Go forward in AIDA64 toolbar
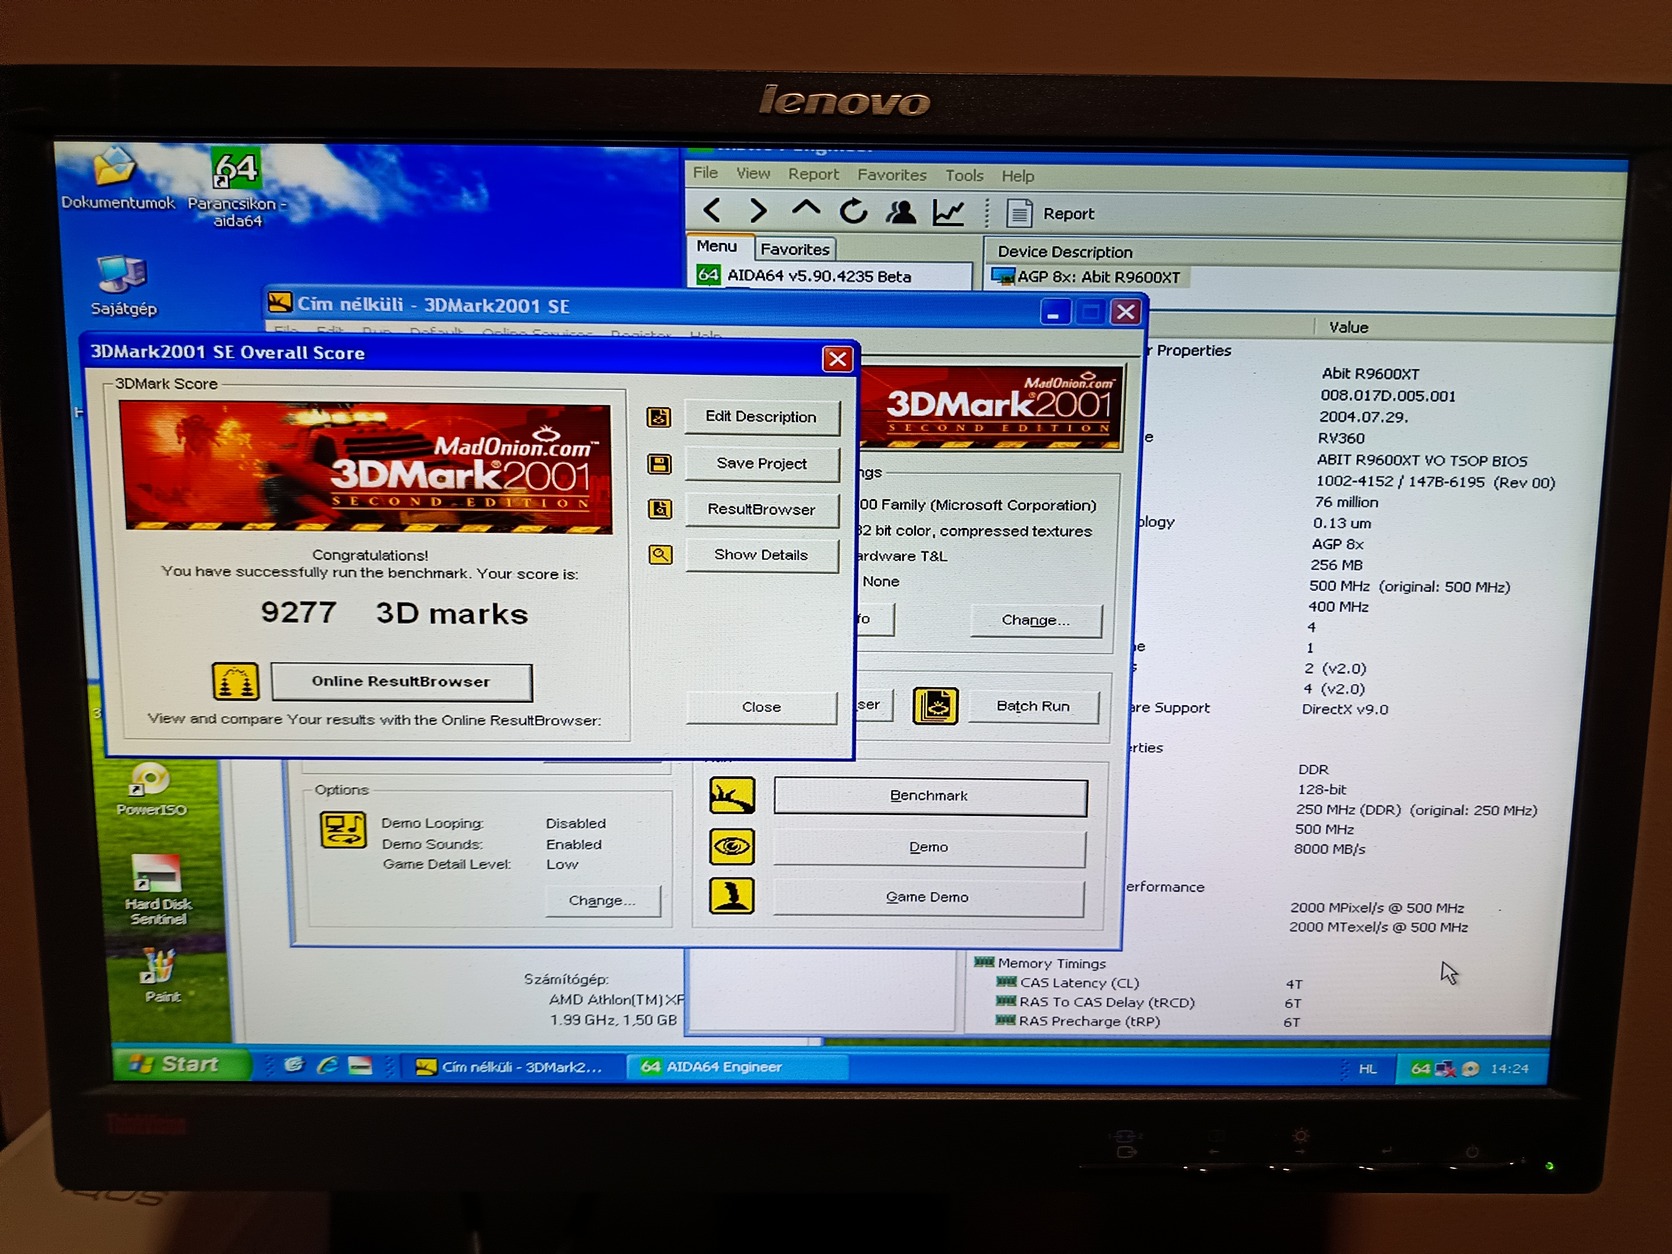The image size is (1672, 1254). click(x=758, y=211)
